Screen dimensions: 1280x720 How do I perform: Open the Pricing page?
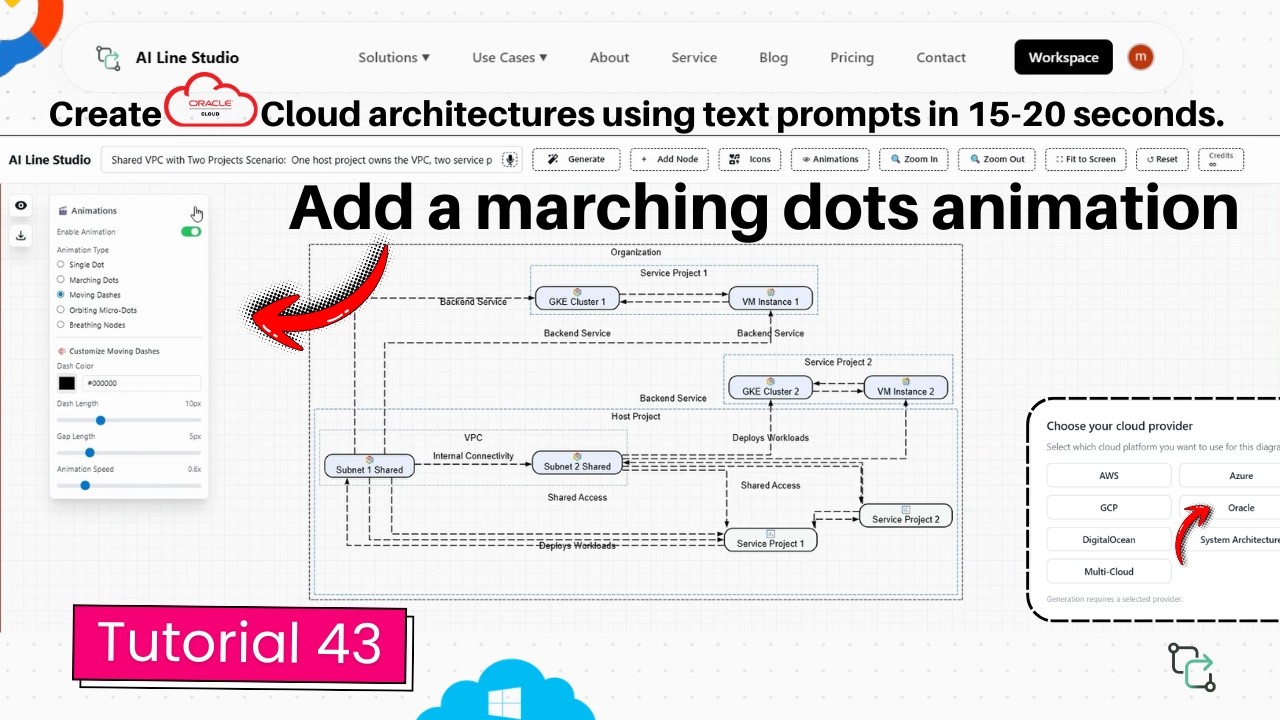[x=852, y=58]
